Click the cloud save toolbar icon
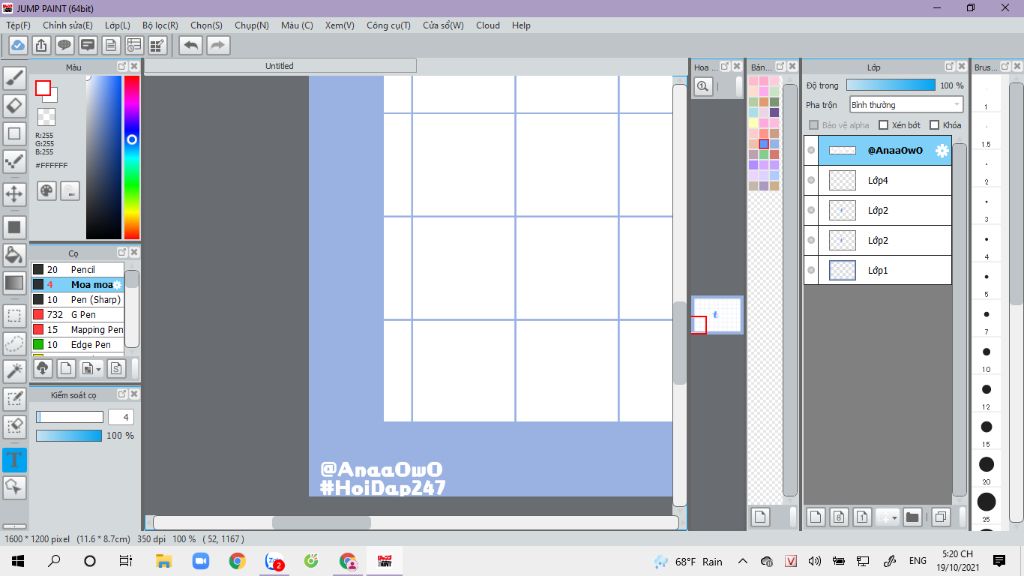Image resolution: width=1024 pixels, height=576 pixels. 18,45
